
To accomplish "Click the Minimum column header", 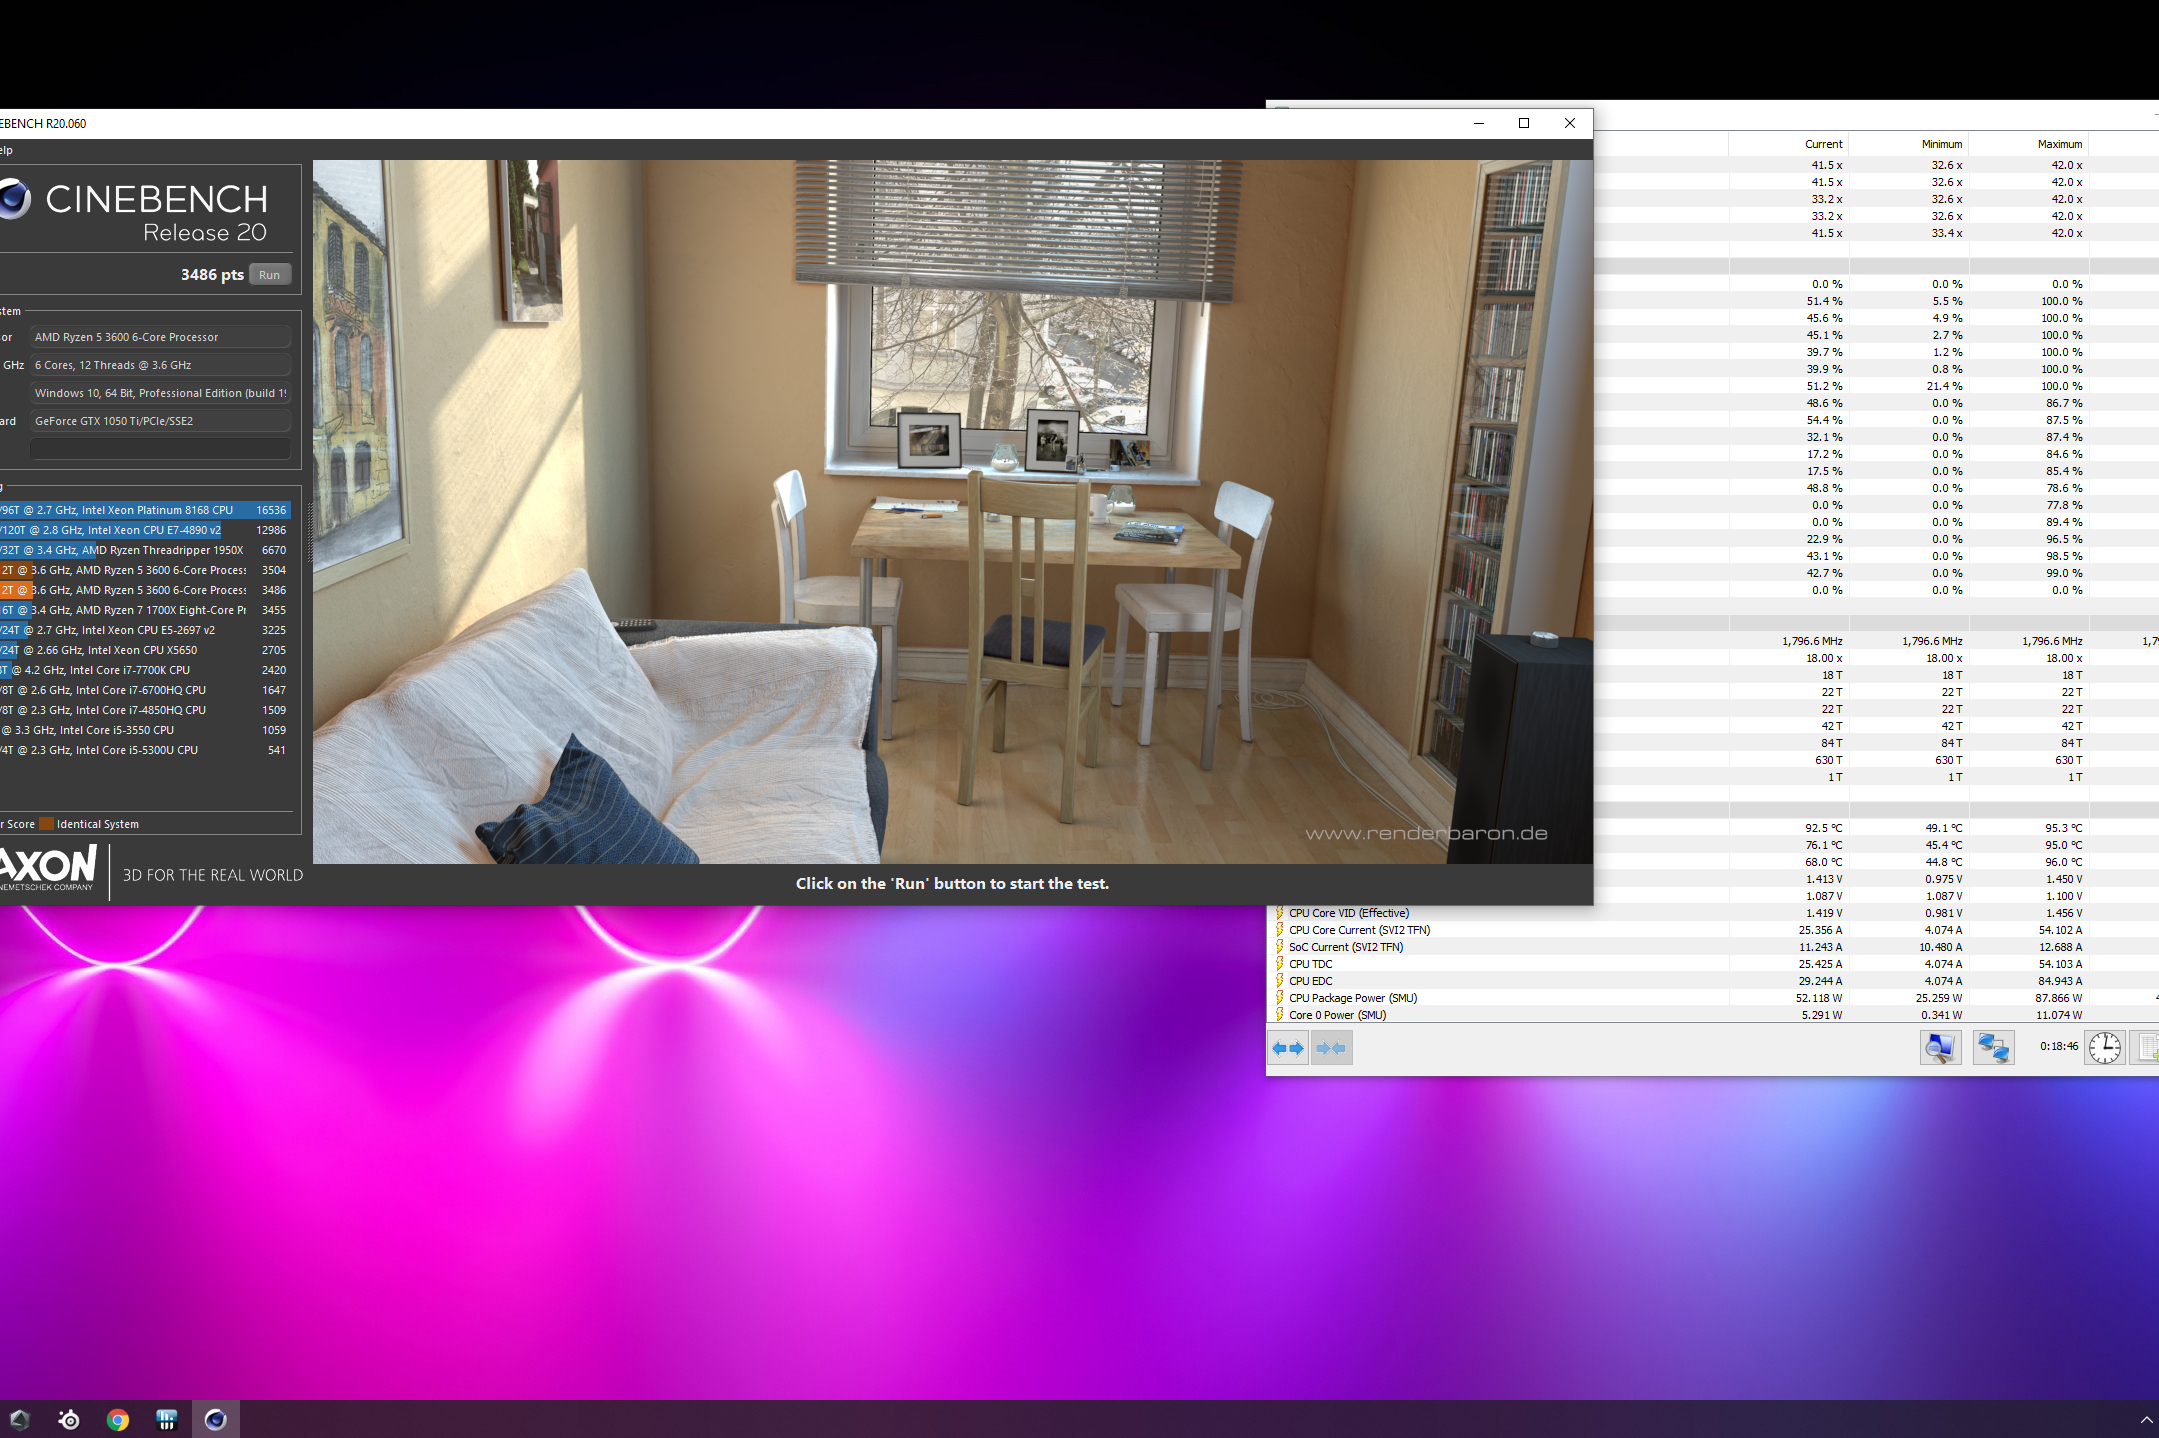I will coord(1941,144).
